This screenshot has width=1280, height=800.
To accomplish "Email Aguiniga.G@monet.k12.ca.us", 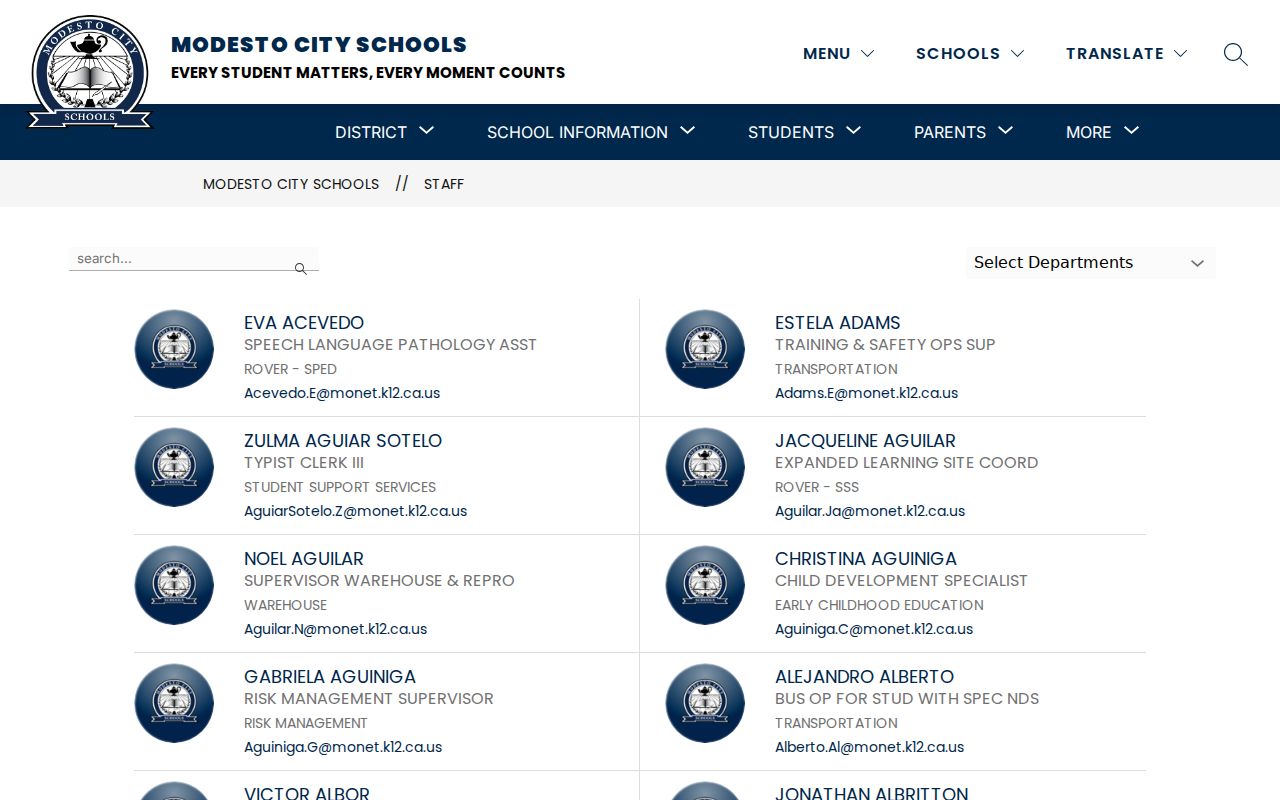I will 343,747.
